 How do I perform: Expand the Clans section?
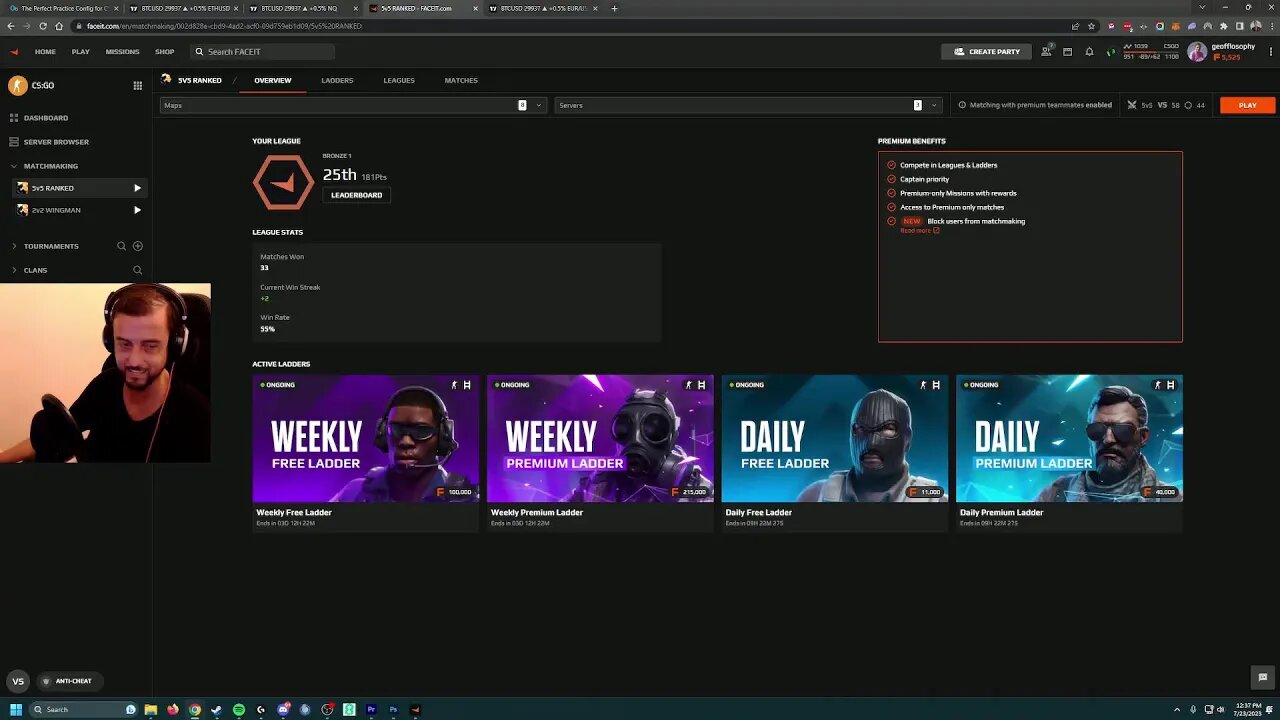coord(13,270)
